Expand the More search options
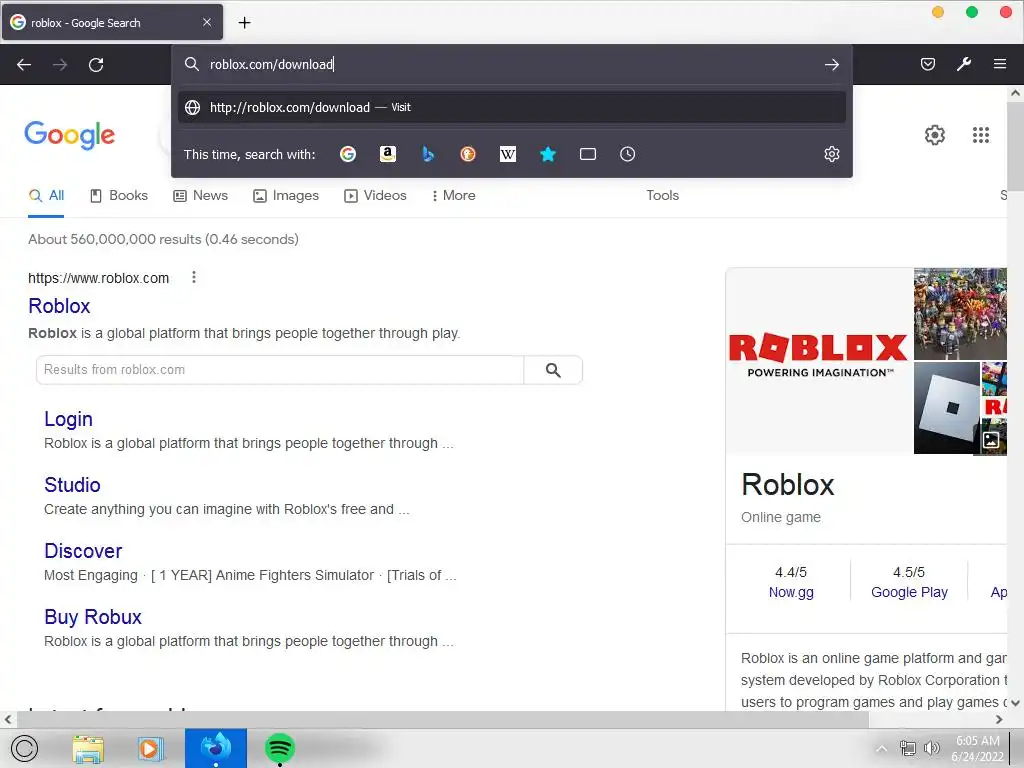The width and height of the screenshot is (1024, 768). tap(453, 195)
